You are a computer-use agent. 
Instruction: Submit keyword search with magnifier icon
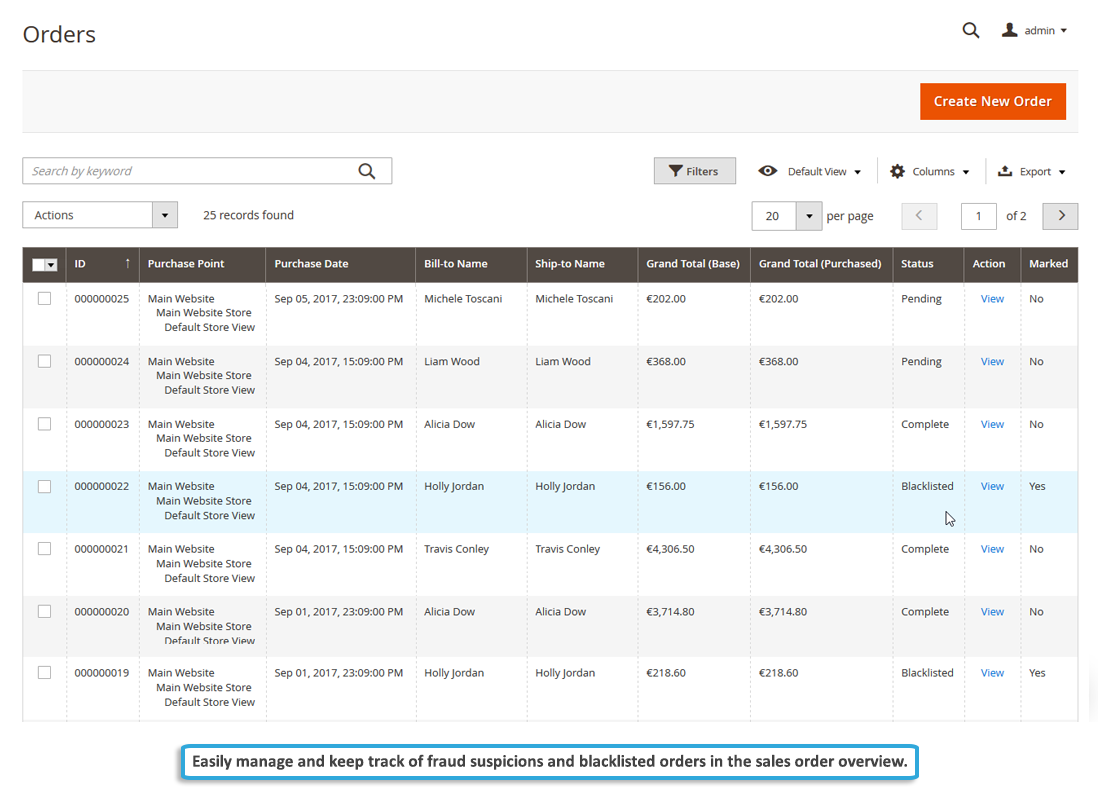click(367, 171)
